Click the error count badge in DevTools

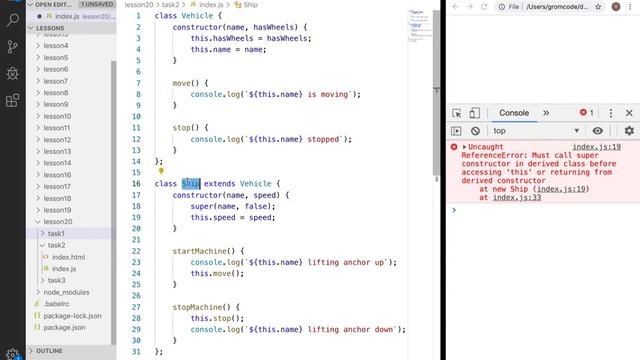click(587, 113)
